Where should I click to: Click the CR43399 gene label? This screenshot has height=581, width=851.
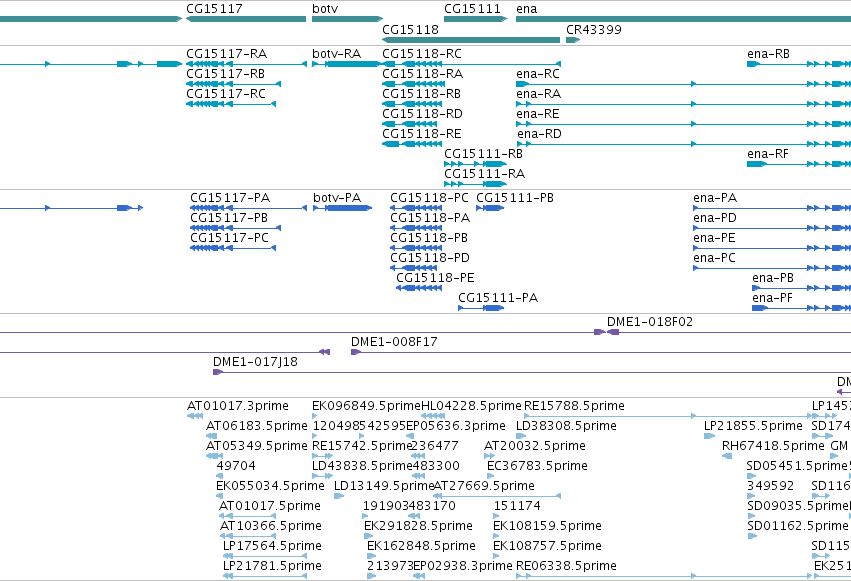click(594, 30)
